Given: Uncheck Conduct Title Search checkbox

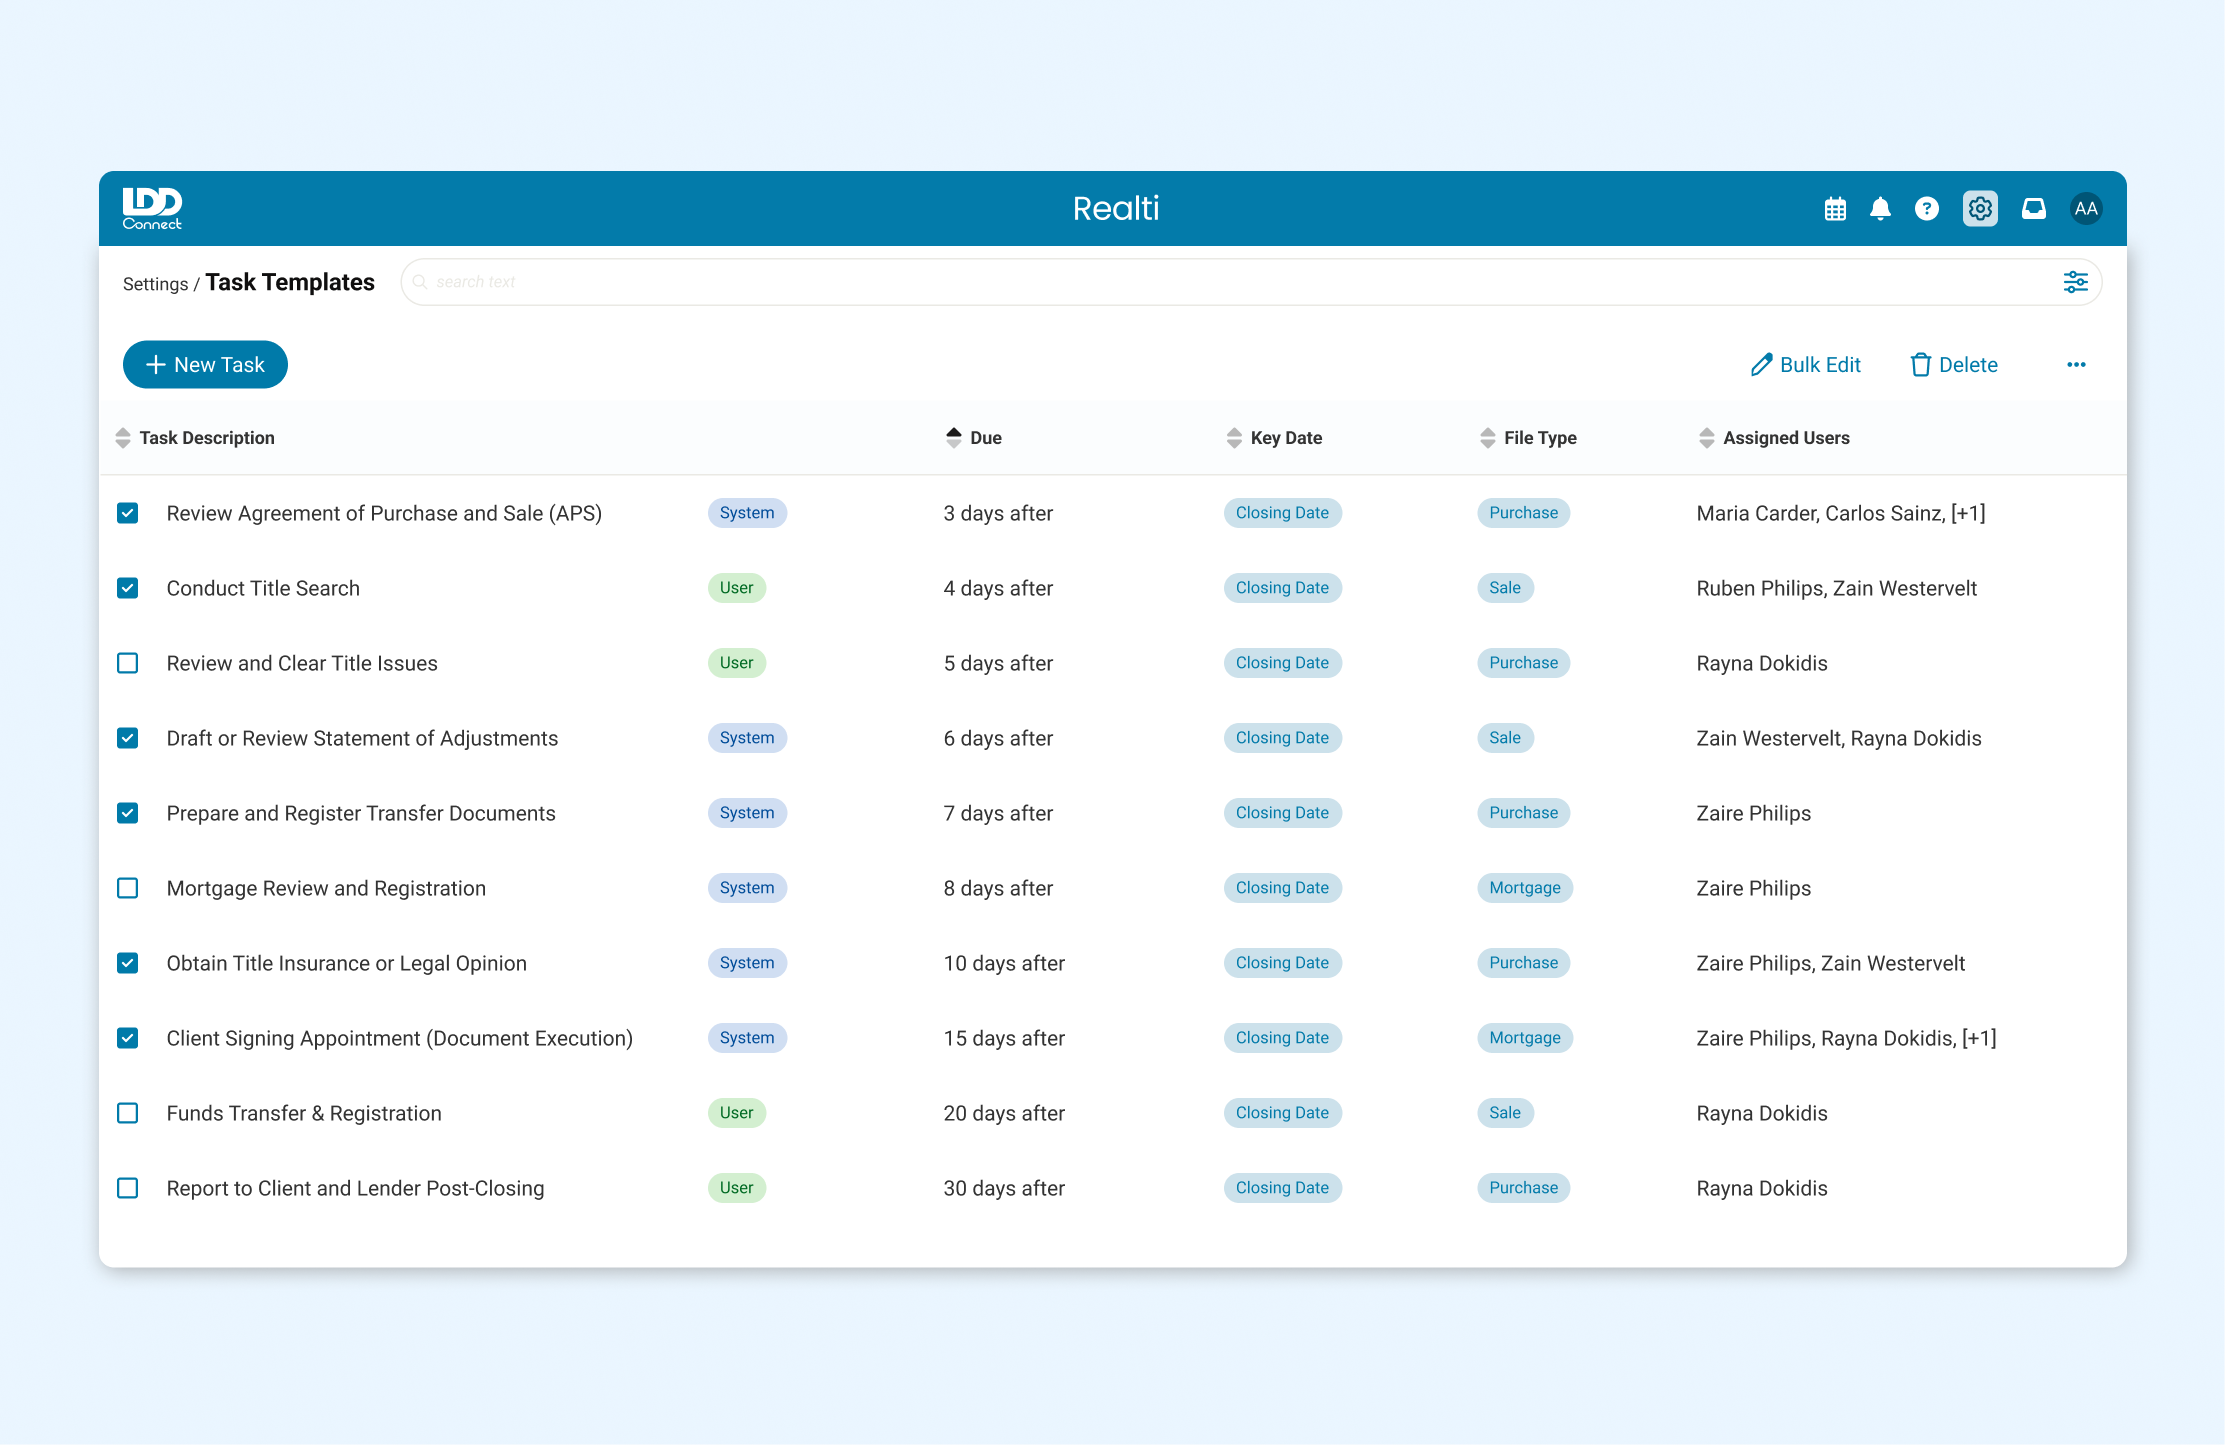Looking at the screenshot, I should (x=128, y=588).
